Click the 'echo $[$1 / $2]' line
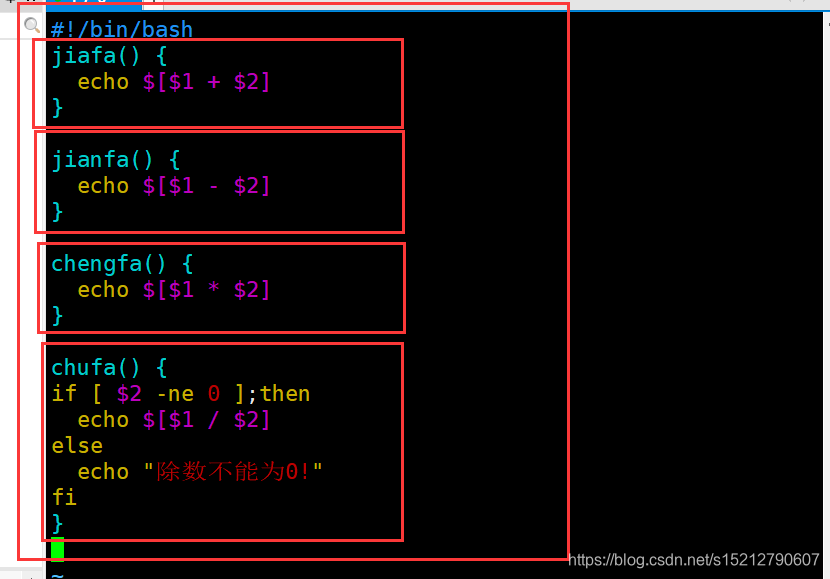Image resolution: width=830 pixels, height=579 pixels. point(174,420)
